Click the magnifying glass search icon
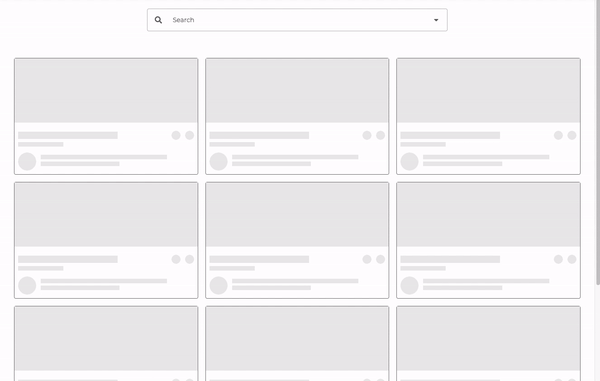Screen dimensions: 600x381 tap(158, 20)
